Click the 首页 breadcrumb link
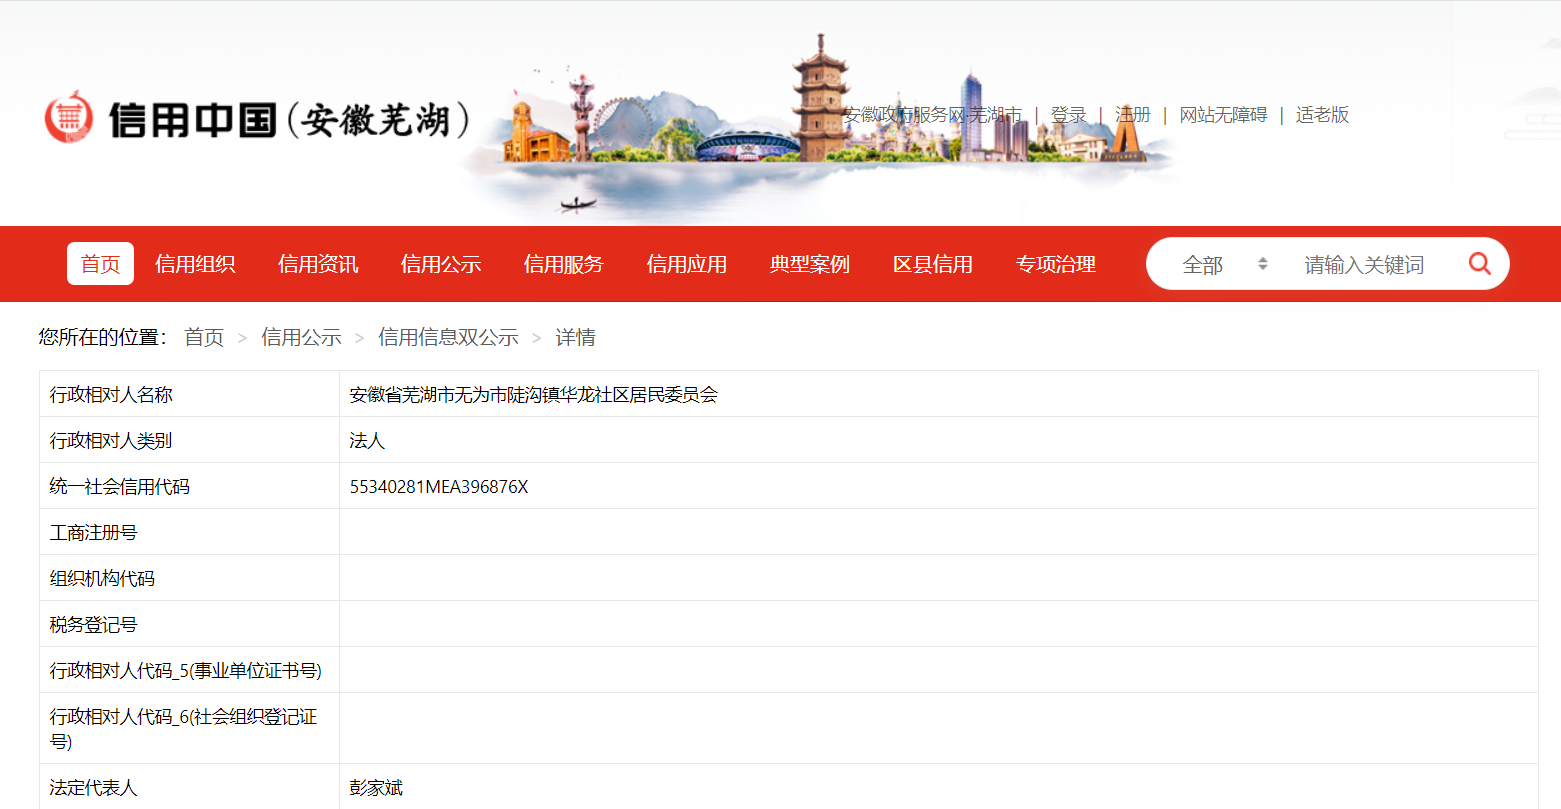This screenshot has height=809, width=1561. coord(204,337)
